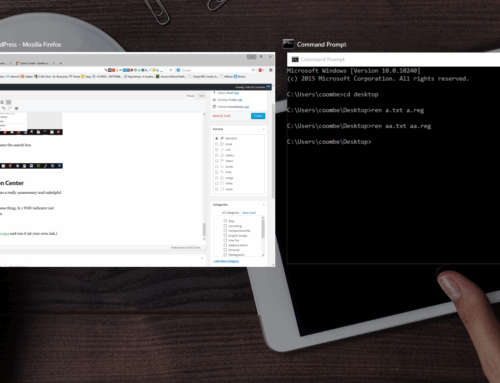This screenshot has width=500, height=383.
Task: Open a new Firefox tab with plus button
Action: [61, 63]
